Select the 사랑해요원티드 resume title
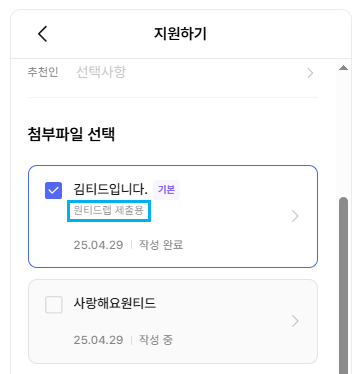Viewport: 360px width, 374px height. [115, 303]
